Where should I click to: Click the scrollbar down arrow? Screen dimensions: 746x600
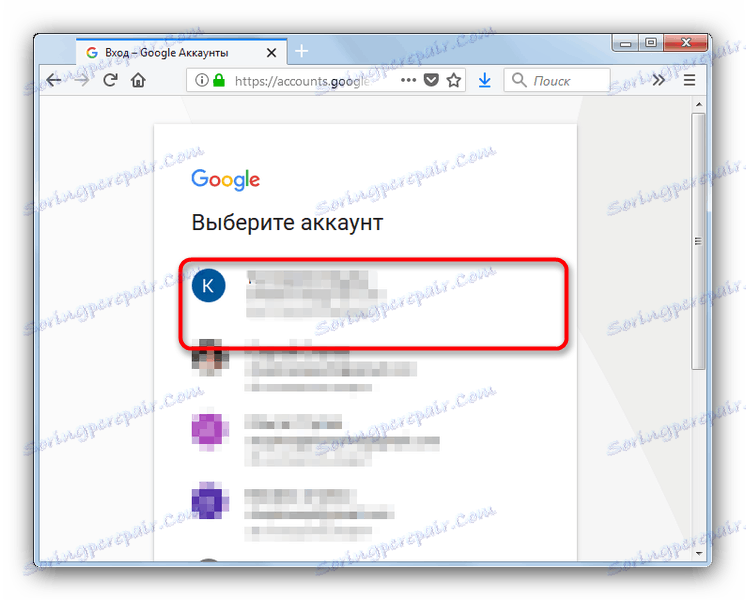698,553
